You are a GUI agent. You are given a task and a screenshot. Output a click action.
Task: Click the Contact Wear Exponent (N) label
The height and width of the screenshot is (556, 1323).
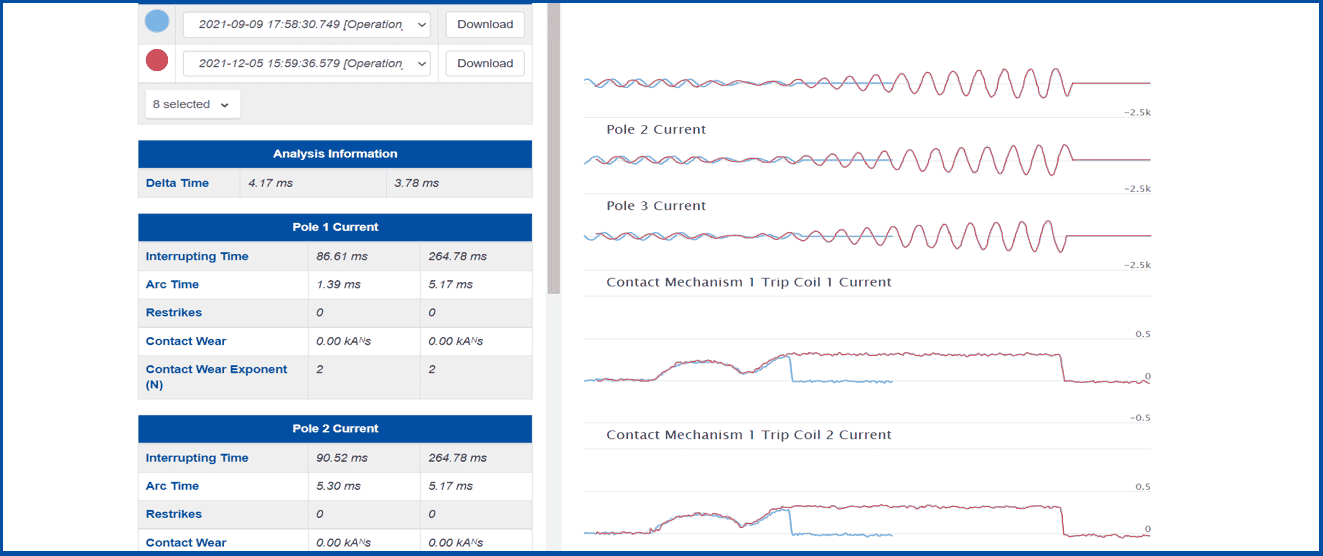tap(216, 377)
